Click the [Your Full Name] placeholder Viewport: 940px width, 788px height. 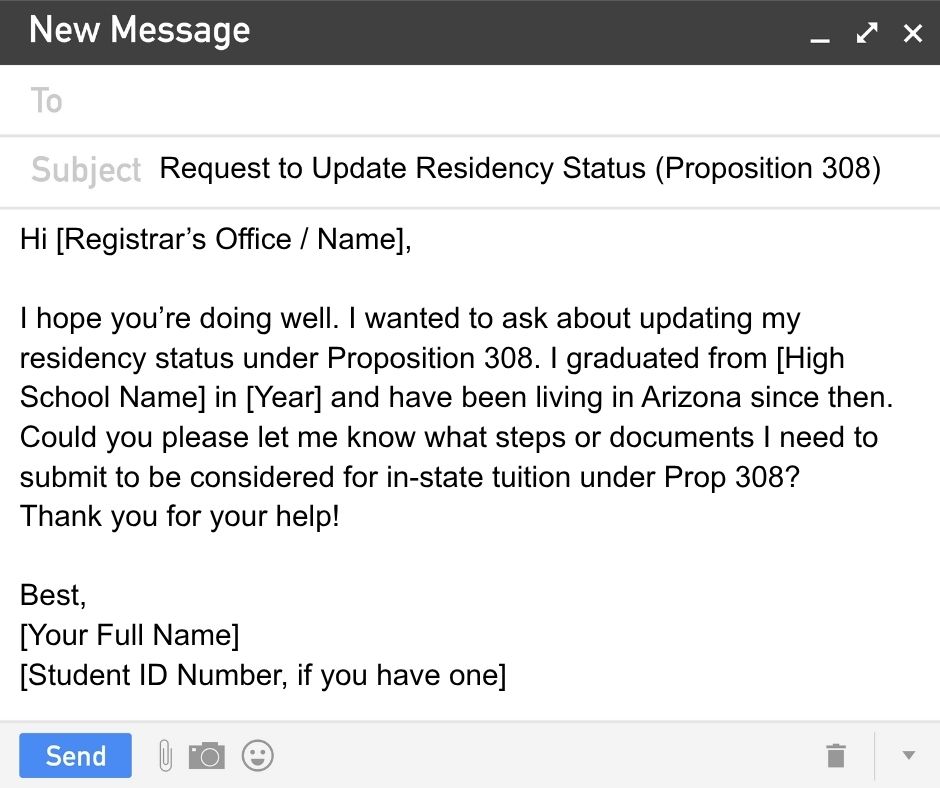coord(130,635)
